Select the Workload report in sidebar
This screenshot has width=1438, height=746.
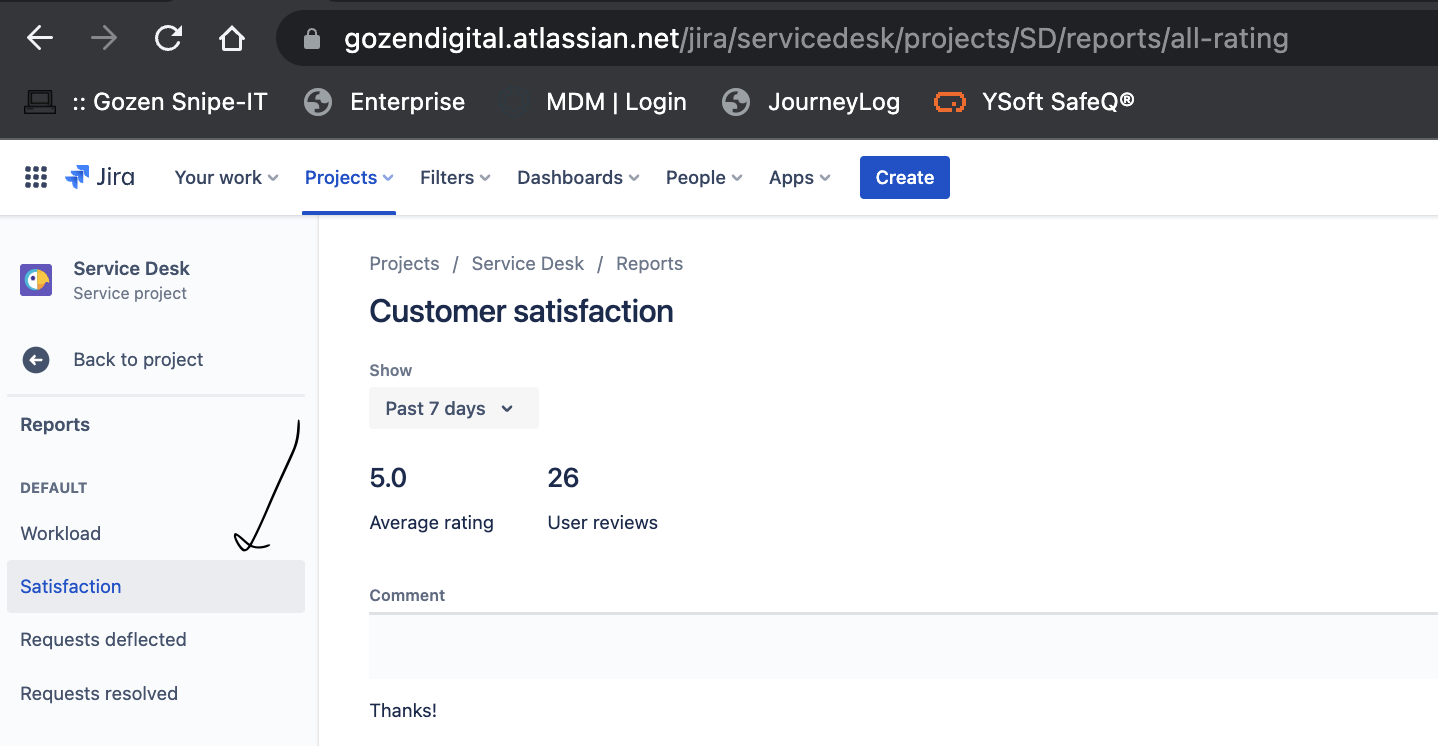point(60,533)
